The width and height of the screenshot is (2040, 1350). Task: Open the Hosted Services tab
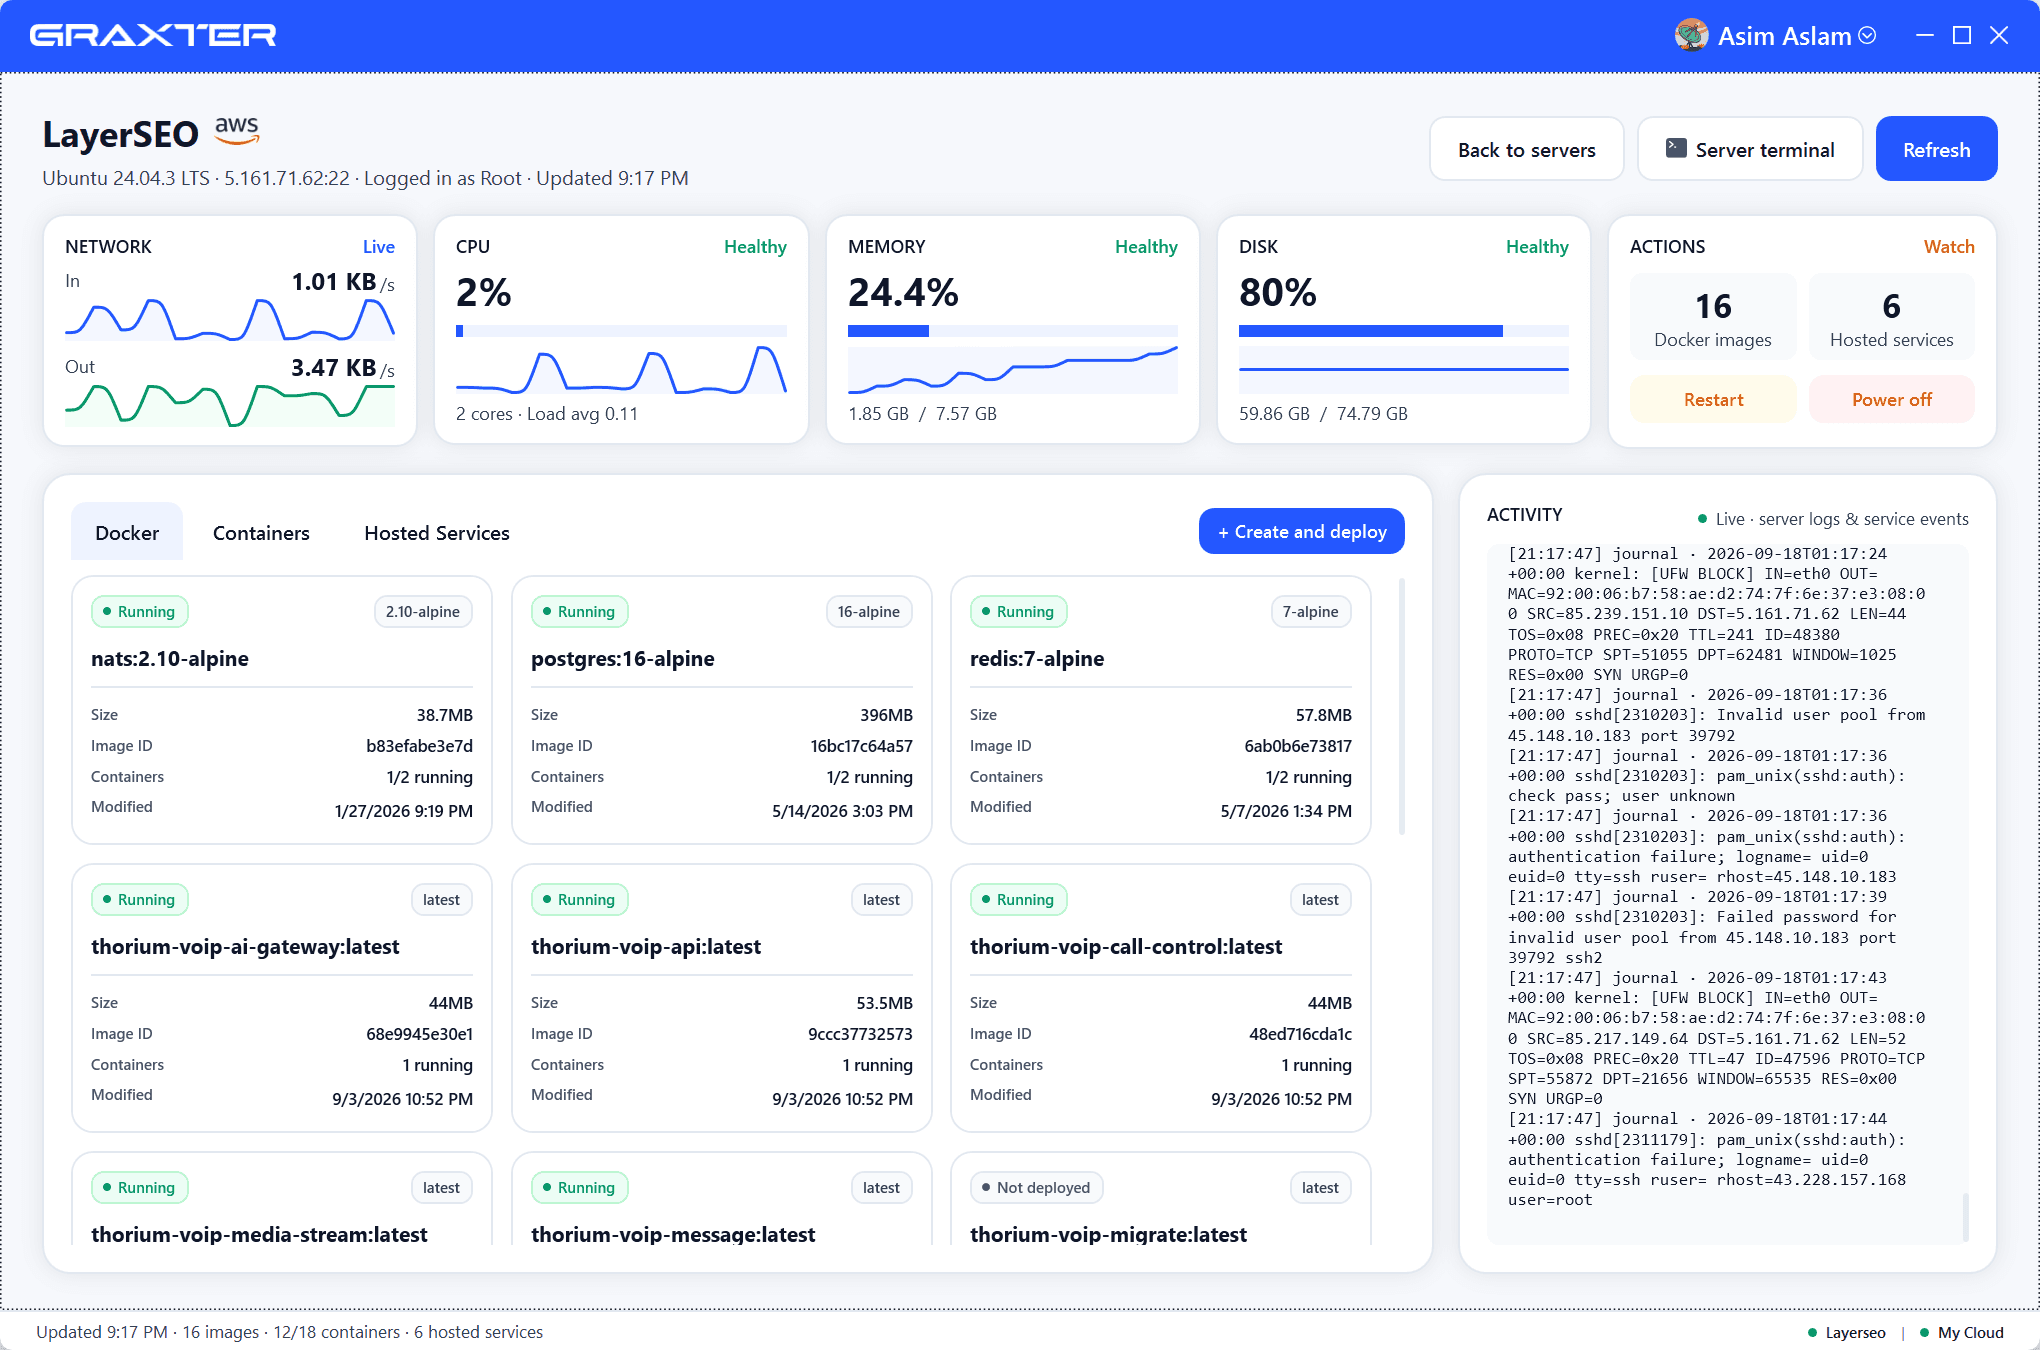(437, 532)
